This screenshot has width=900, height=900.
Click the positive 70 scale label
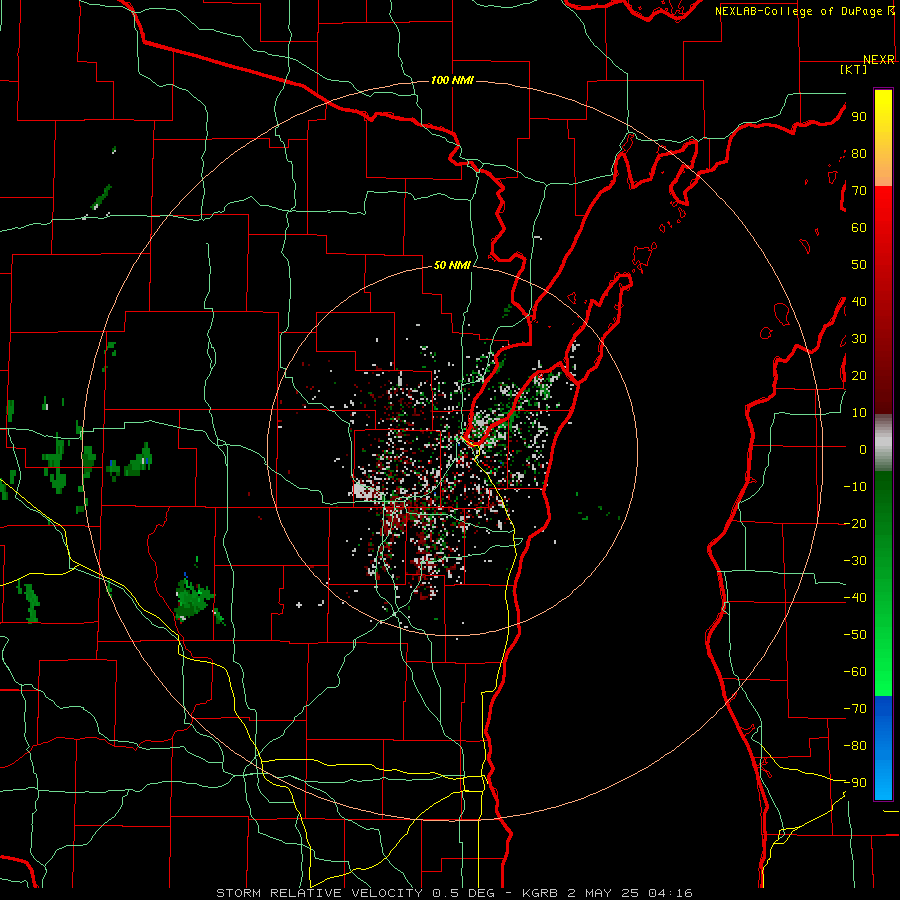tap(859, 191)
